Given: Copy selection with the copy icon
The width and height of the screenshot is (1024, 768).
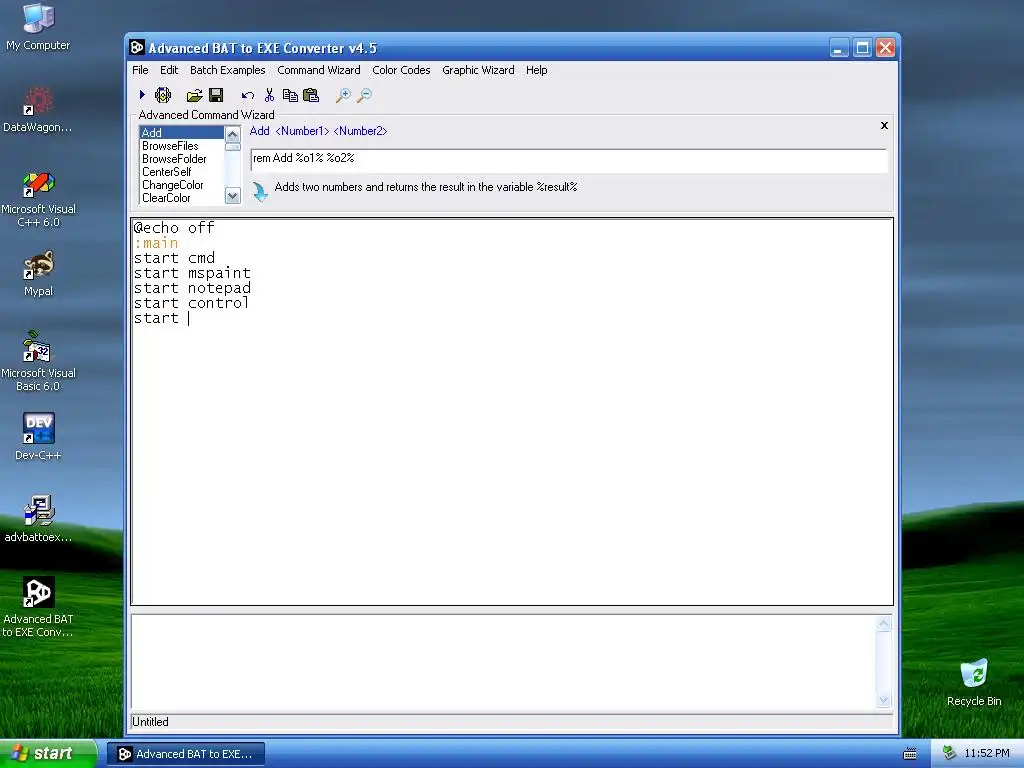Looking at the screenshot, I should pyautogui.click(x=290, y=95).
